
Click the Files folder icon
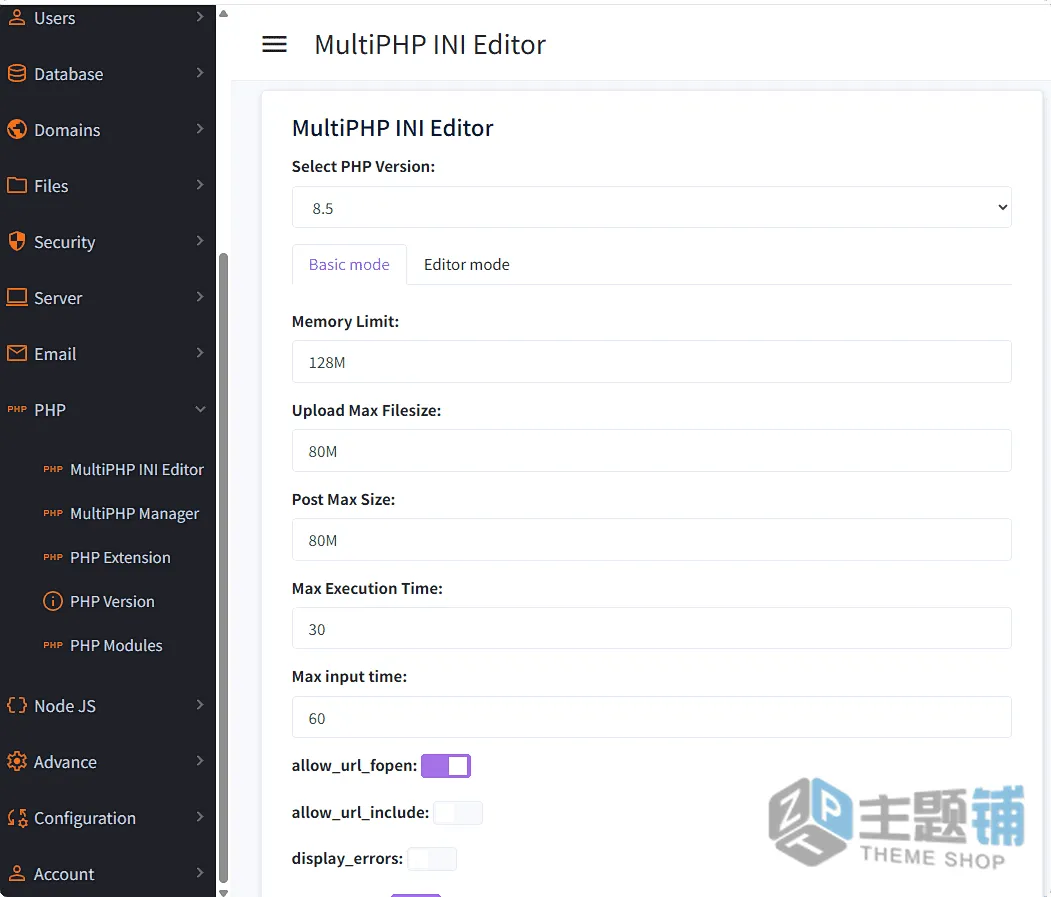coord(17,186)
